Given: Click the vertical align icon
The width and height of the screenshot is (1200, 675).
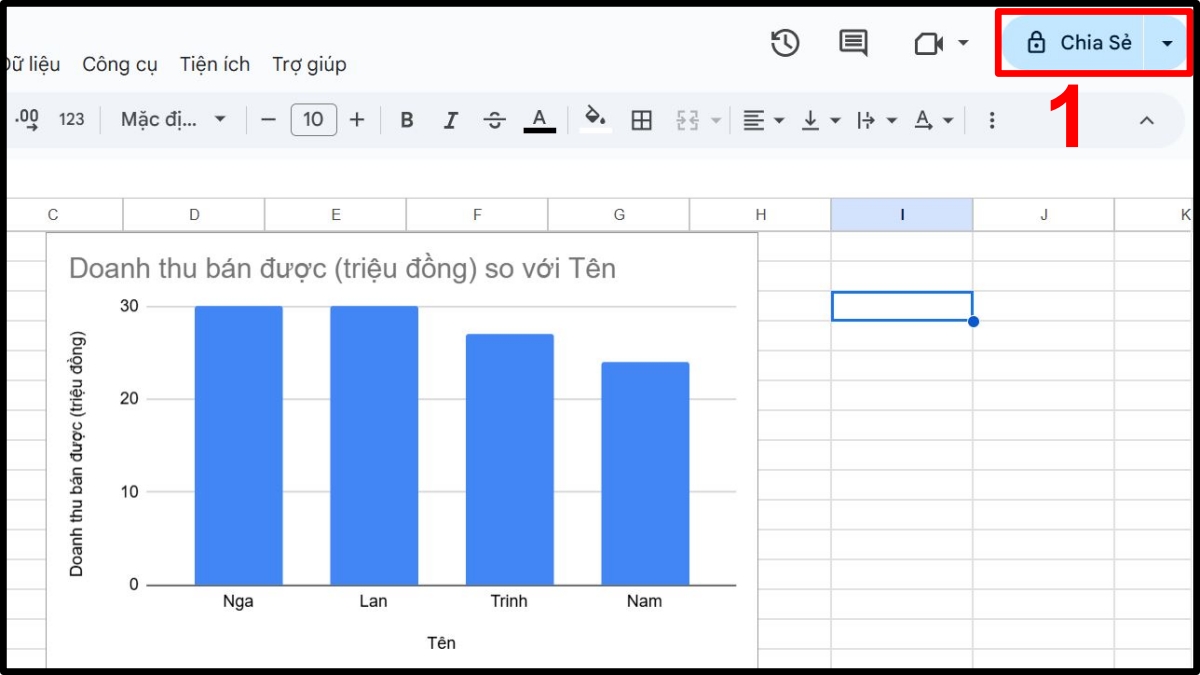Looking at the screenshot, I should [810, 119].
